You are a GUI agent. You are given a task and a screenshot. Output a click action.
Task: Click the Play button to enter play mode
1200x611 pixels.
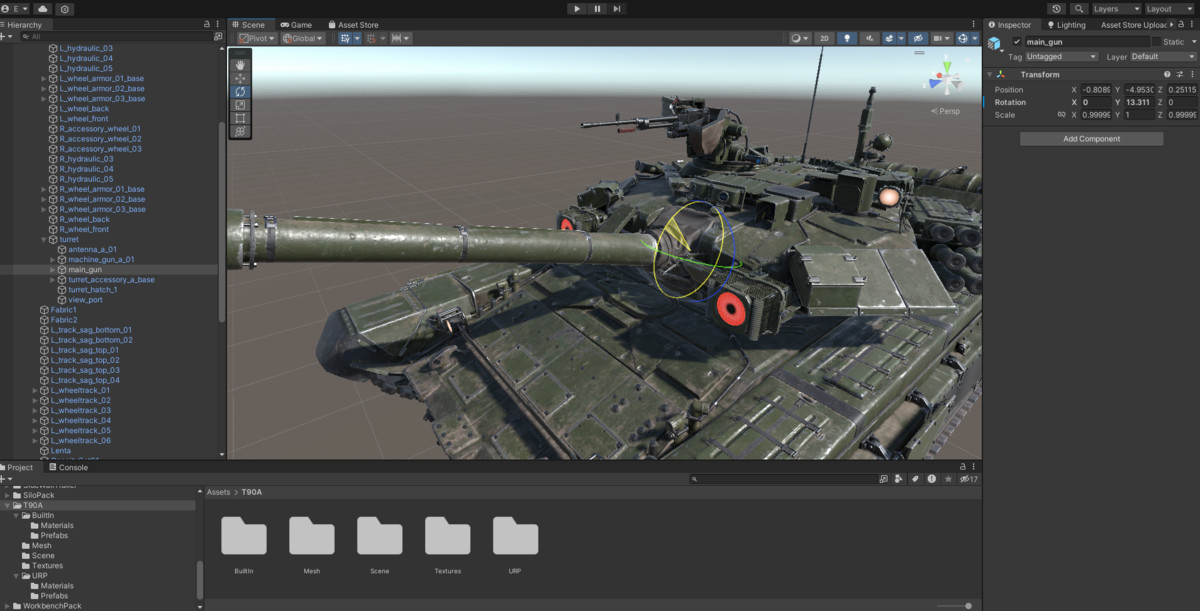[x=576, y=9]
